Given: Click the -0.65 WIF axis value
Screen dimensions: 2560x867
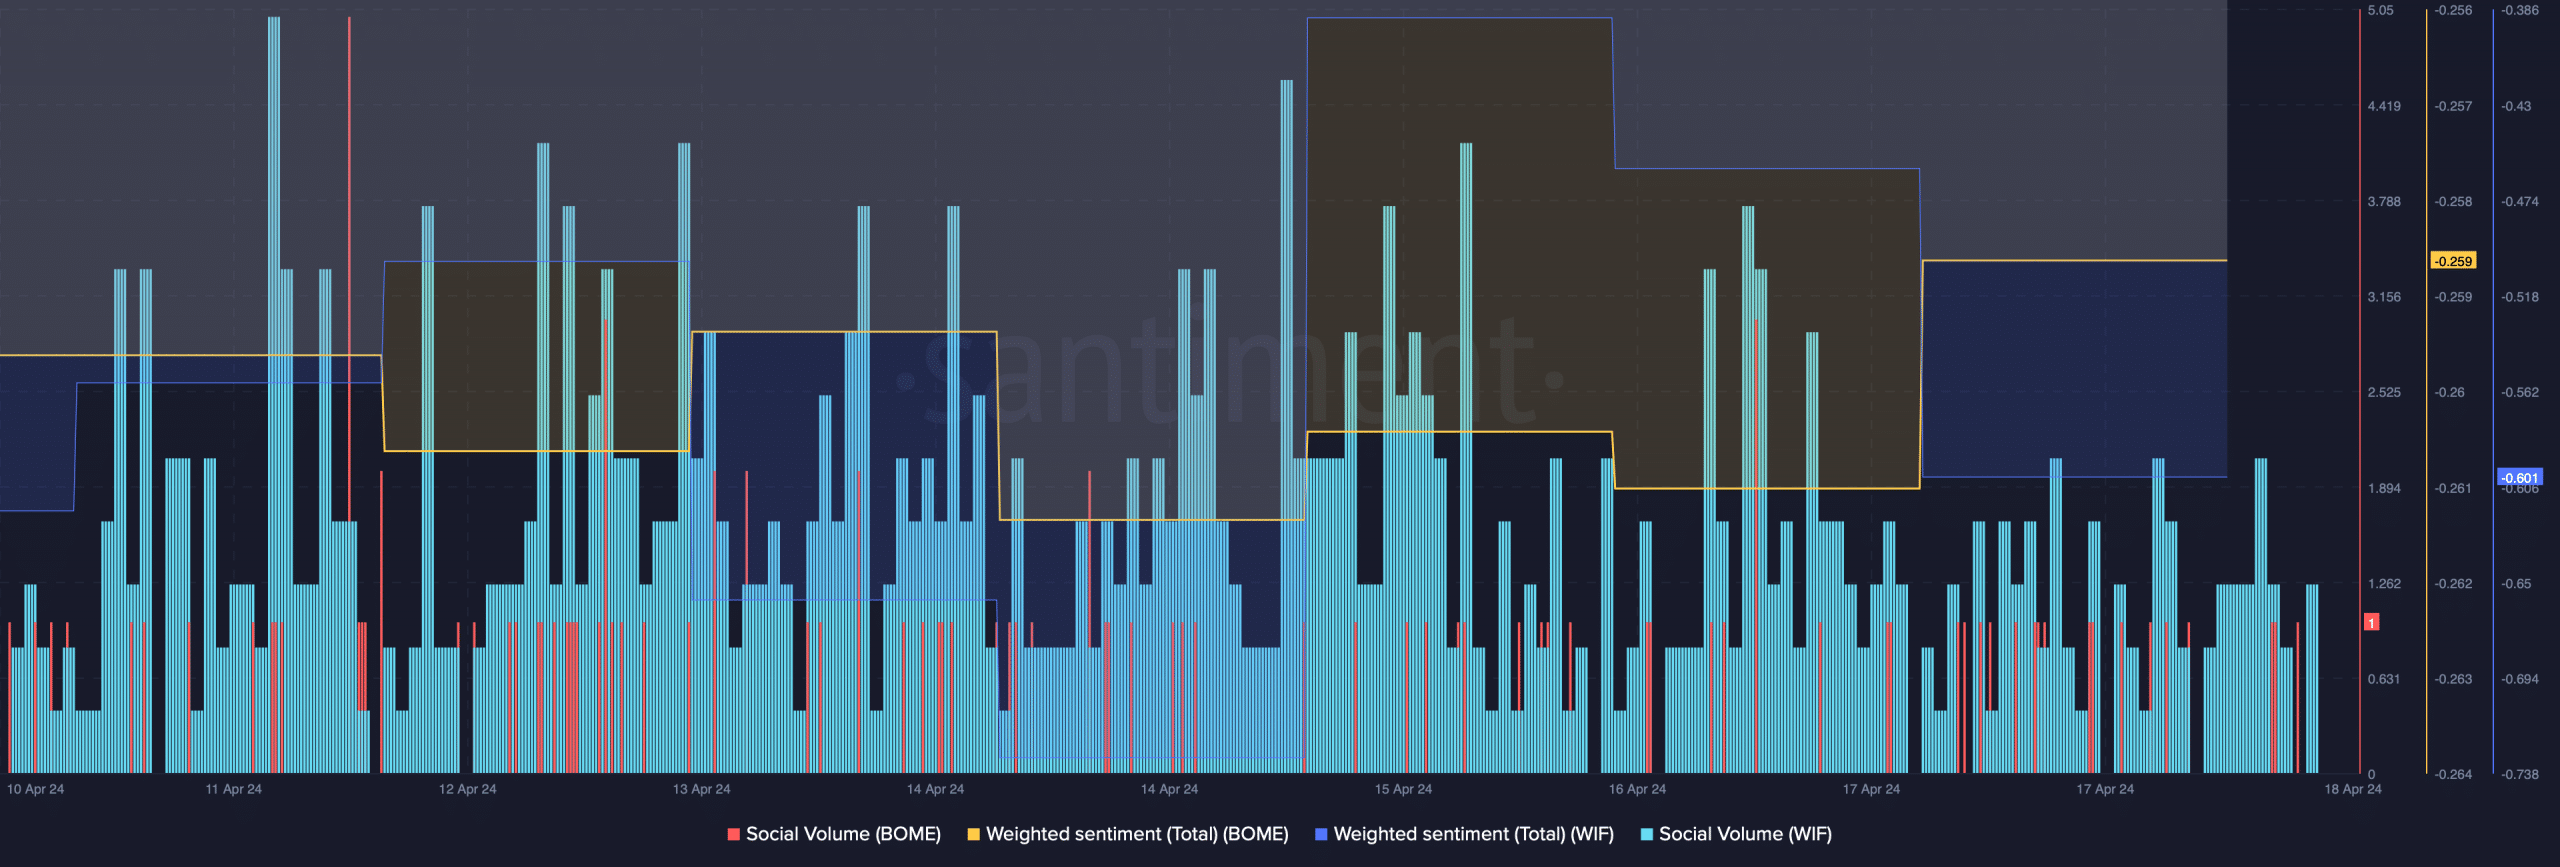Looking at the screenshot, I should (2516, 584).
